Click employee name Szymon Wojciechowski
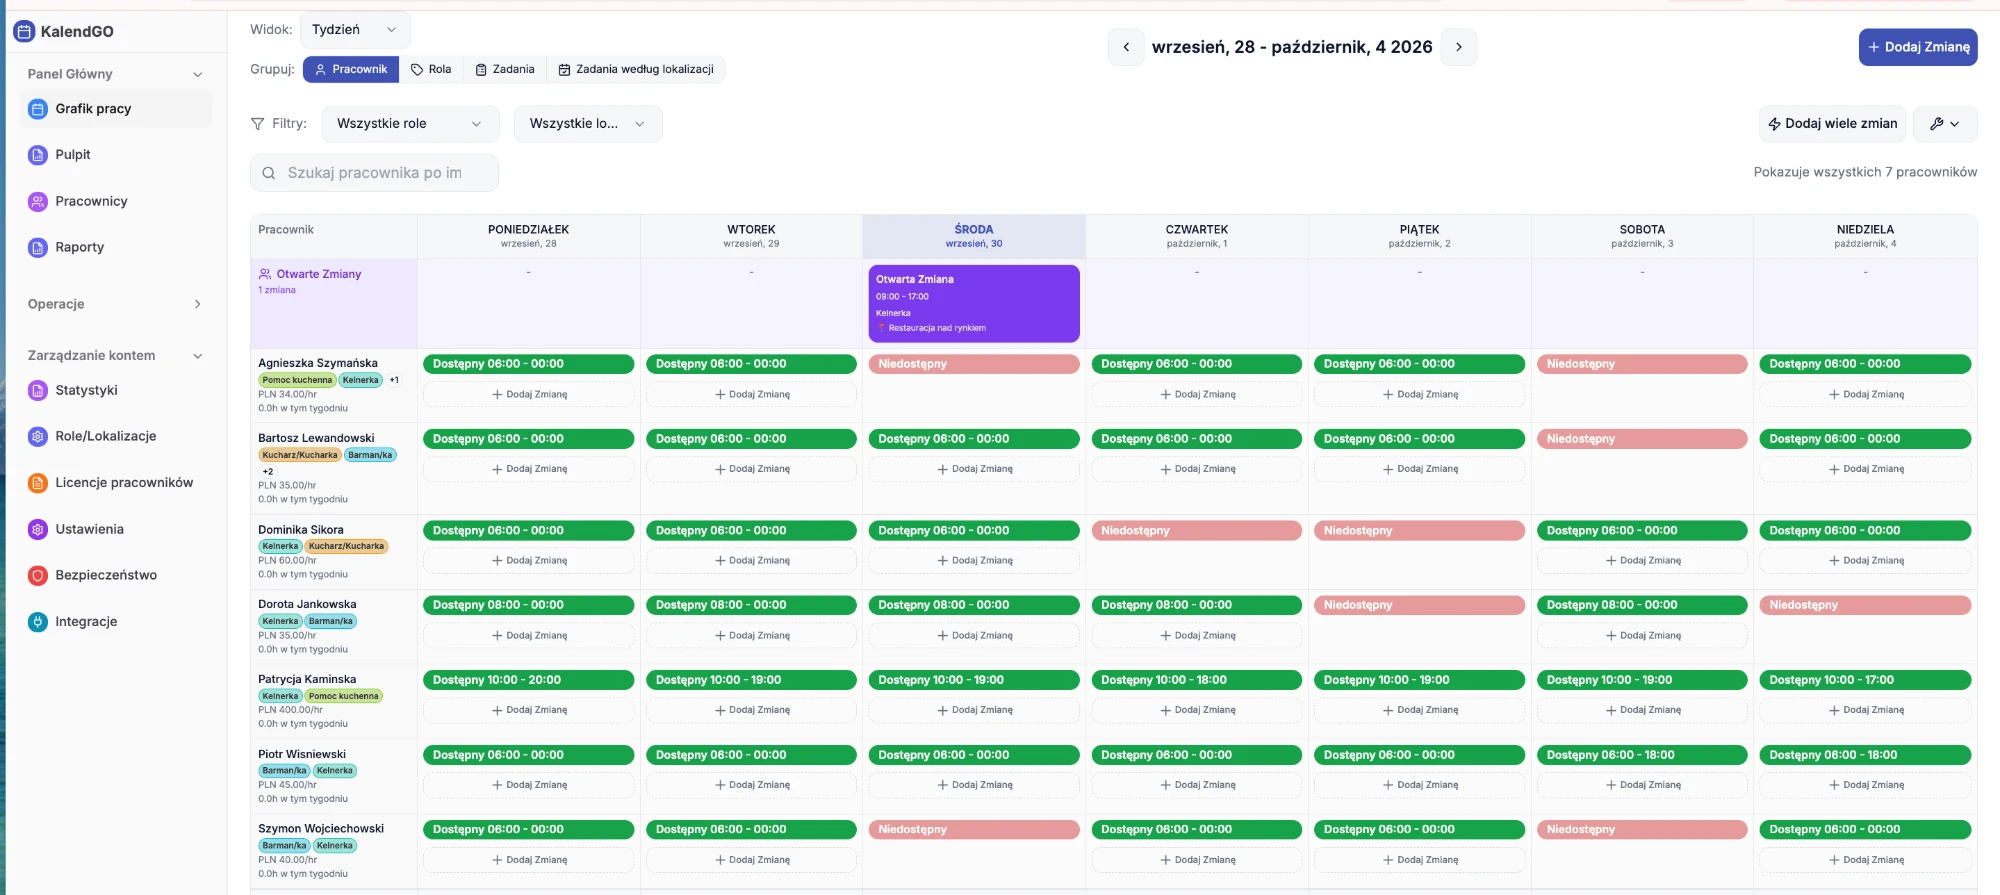 321,829
